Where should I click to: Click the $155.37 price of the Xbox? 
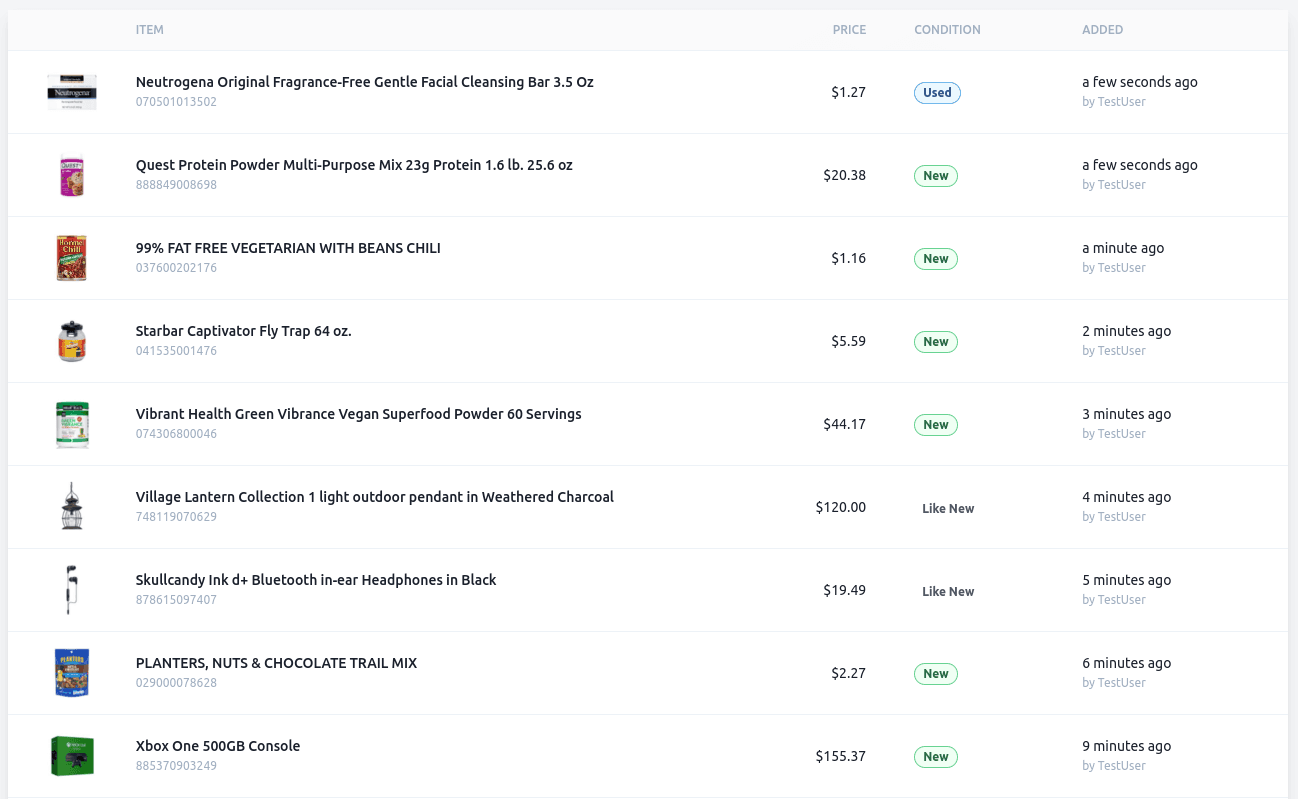click(x=840, y=756)
